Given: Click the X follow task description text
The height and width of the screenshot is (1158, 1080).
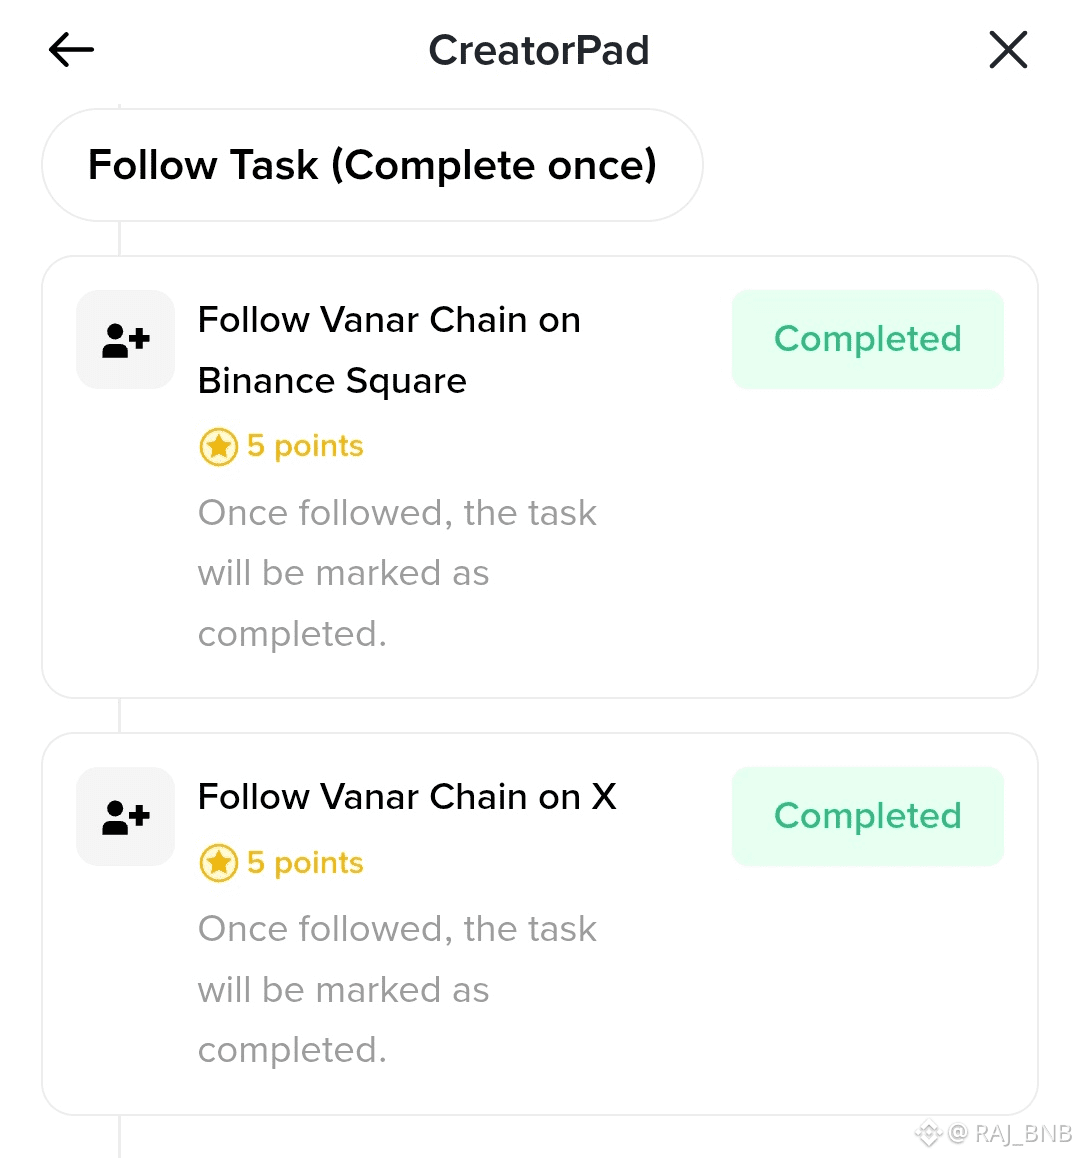Looking at the screenshot, I should tap(396, 990).
